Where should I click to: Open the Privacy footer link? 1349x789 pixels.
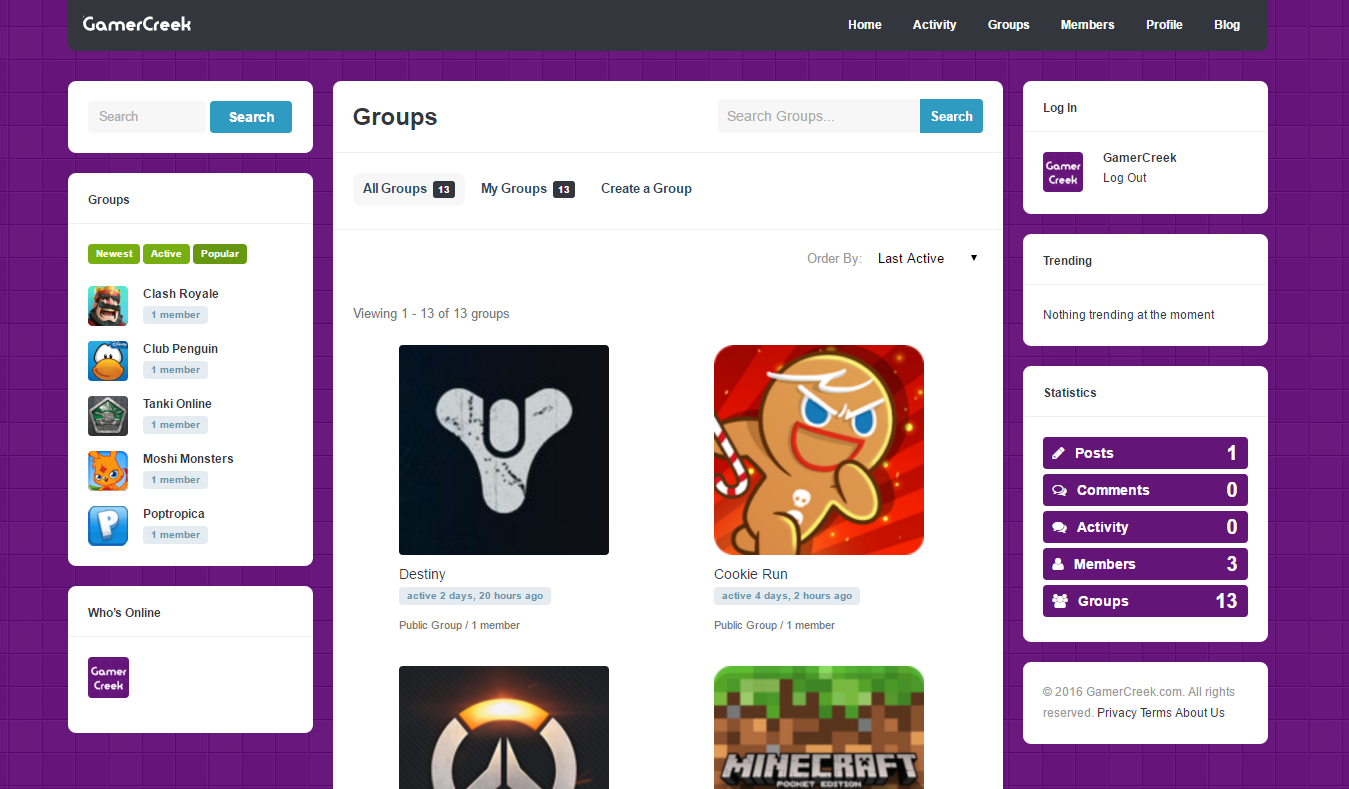[1117, 713]
